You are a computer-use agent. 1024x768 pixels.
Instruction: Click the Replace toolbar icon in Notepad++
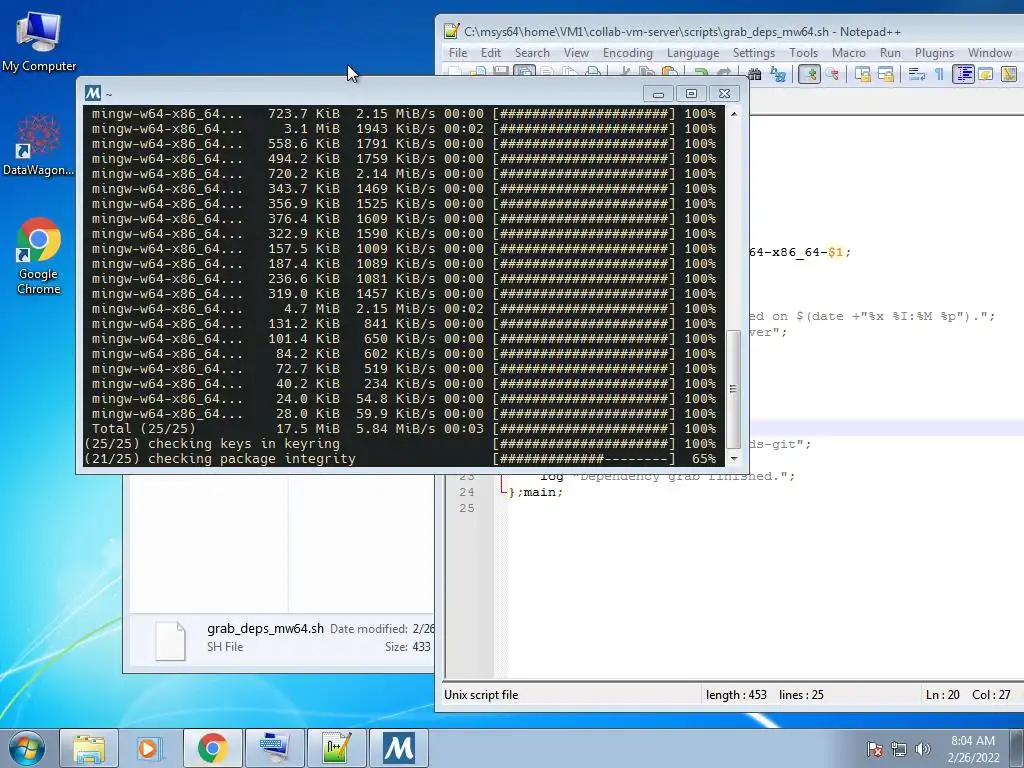pos(778,74)
